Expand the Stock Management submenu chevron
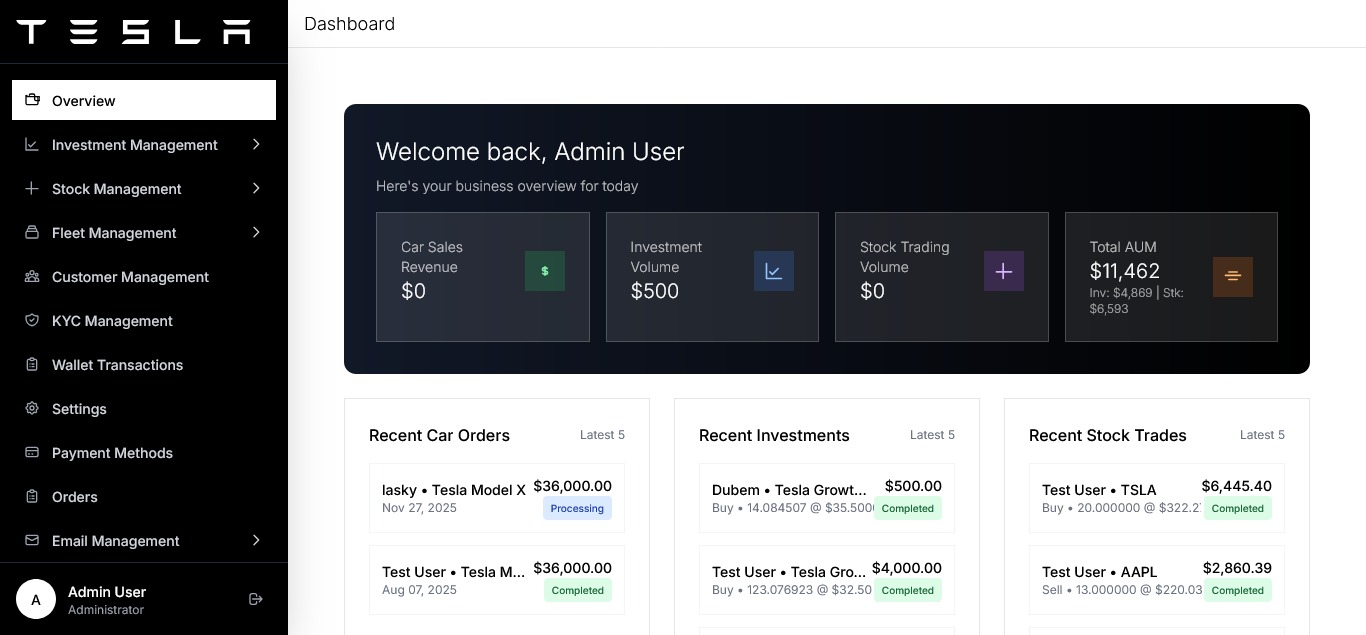1366x635 pixels. [256, 188]
